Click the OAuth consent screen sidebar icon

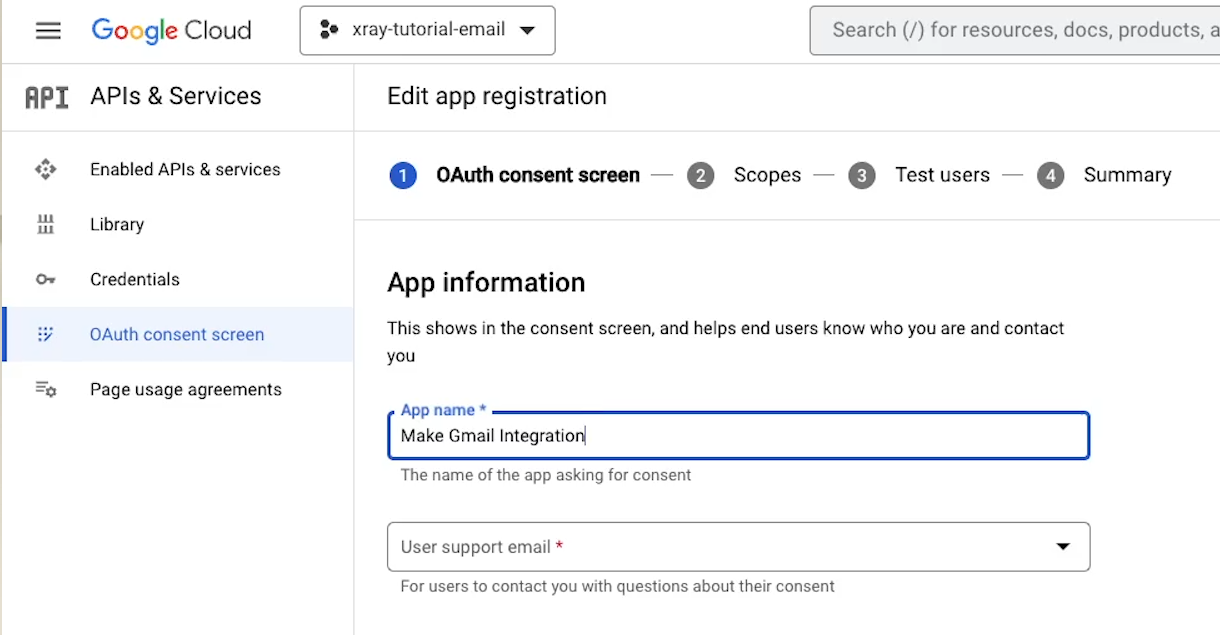(x=46, y=334)
